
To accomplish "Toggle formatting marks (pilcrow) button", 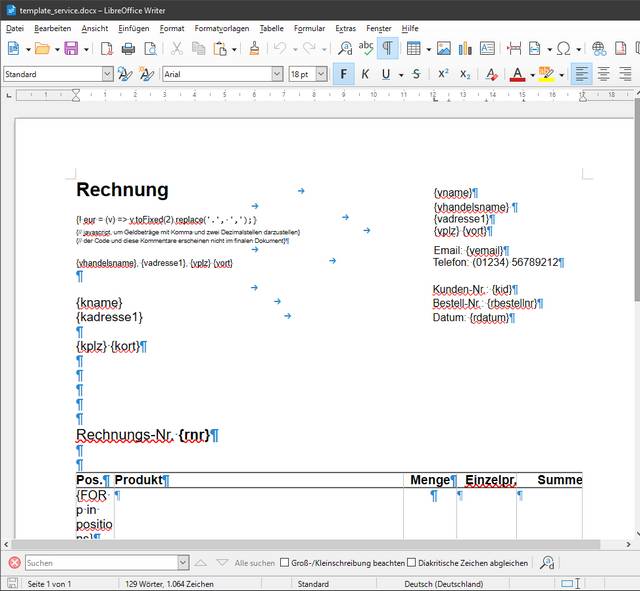I will pos(387,48).
